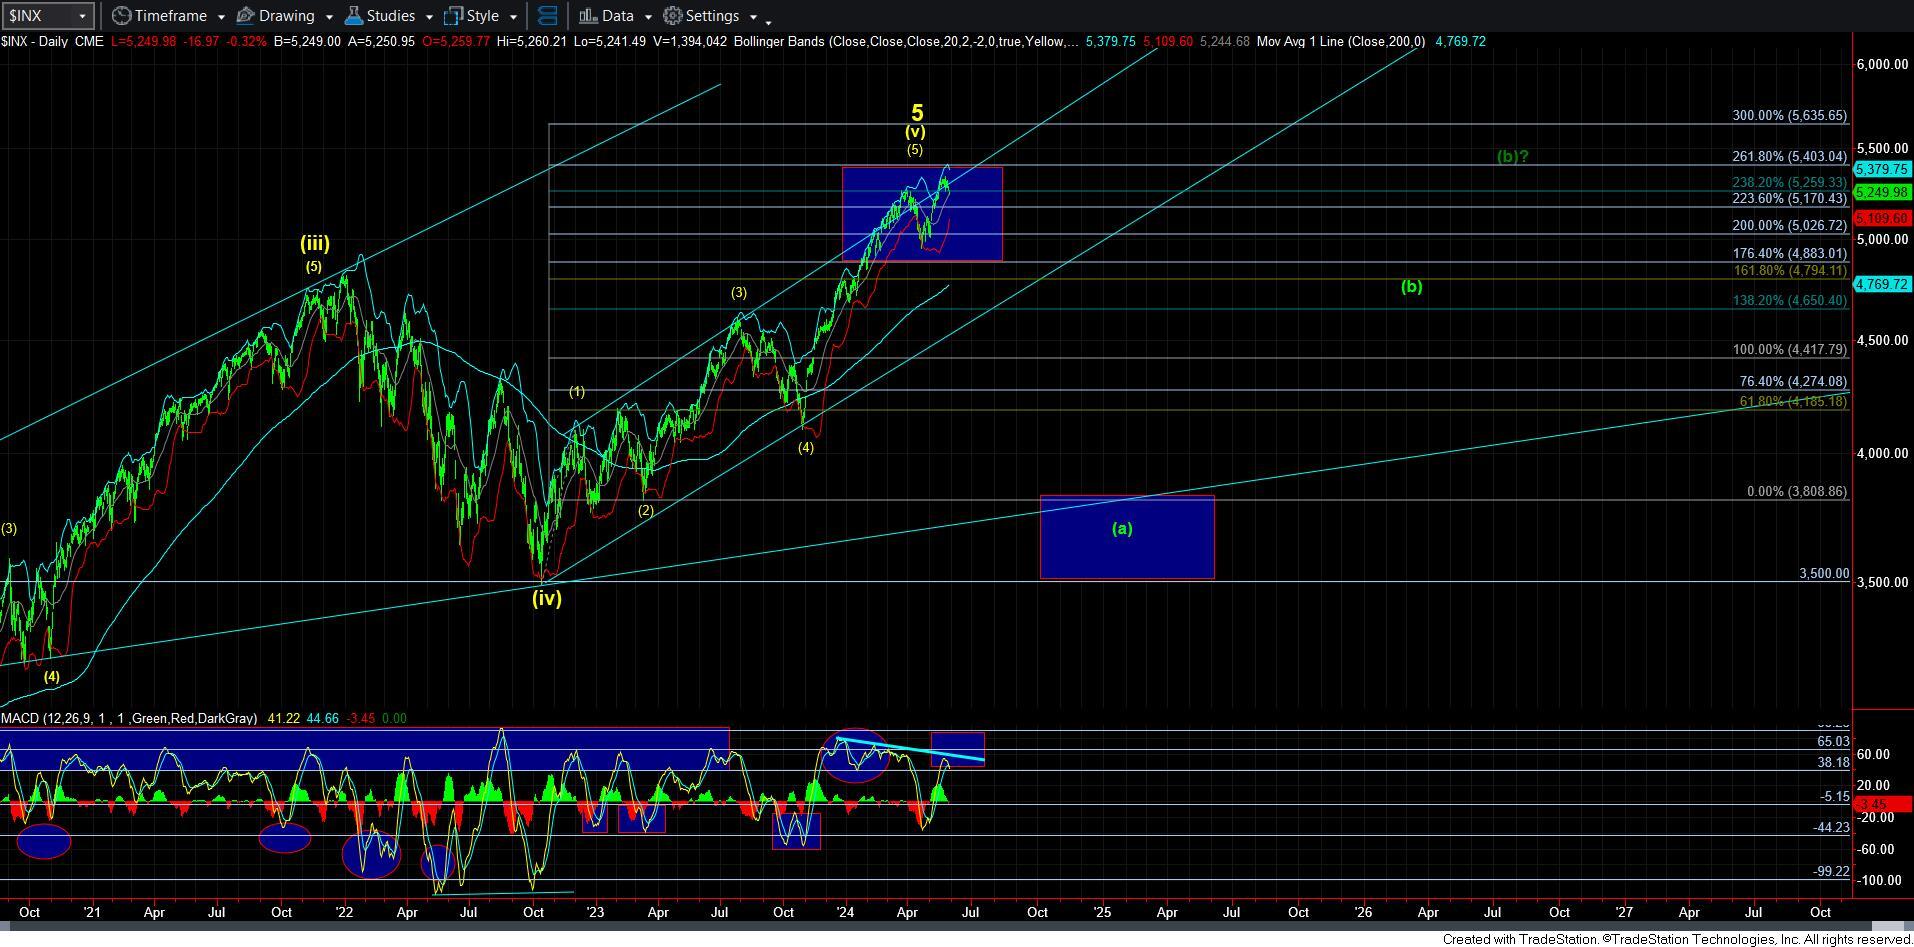Image resolution: width=1914 pixels, height=947 pixels.
Task: Open the toolbar overflow arrow after Settings
Action: click(x=768, y=20)
